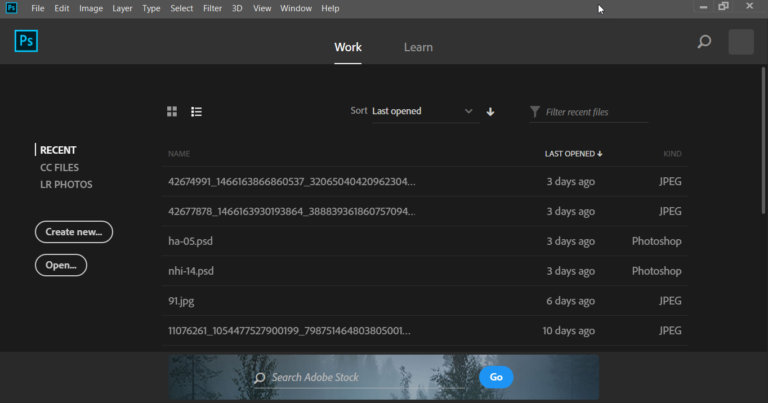The width and height of the screenshot is (768, 403).
Task: Select RECENT in the sidebar
Action: [x=58, y=150]
